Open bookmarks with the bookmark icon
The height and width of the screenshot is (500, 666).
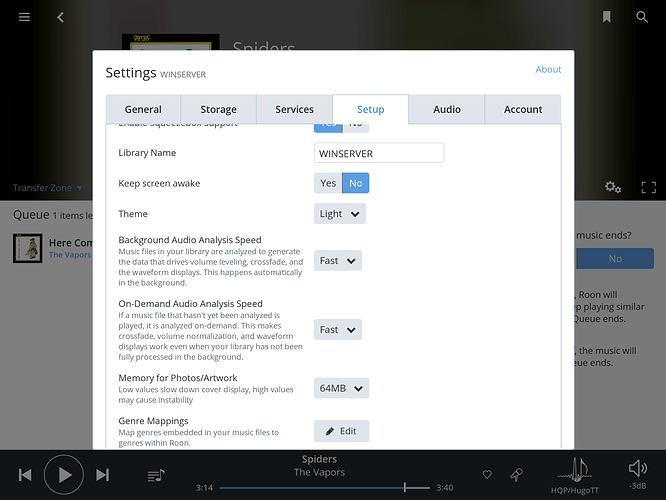pyautogui.click(x=607, y=17)
